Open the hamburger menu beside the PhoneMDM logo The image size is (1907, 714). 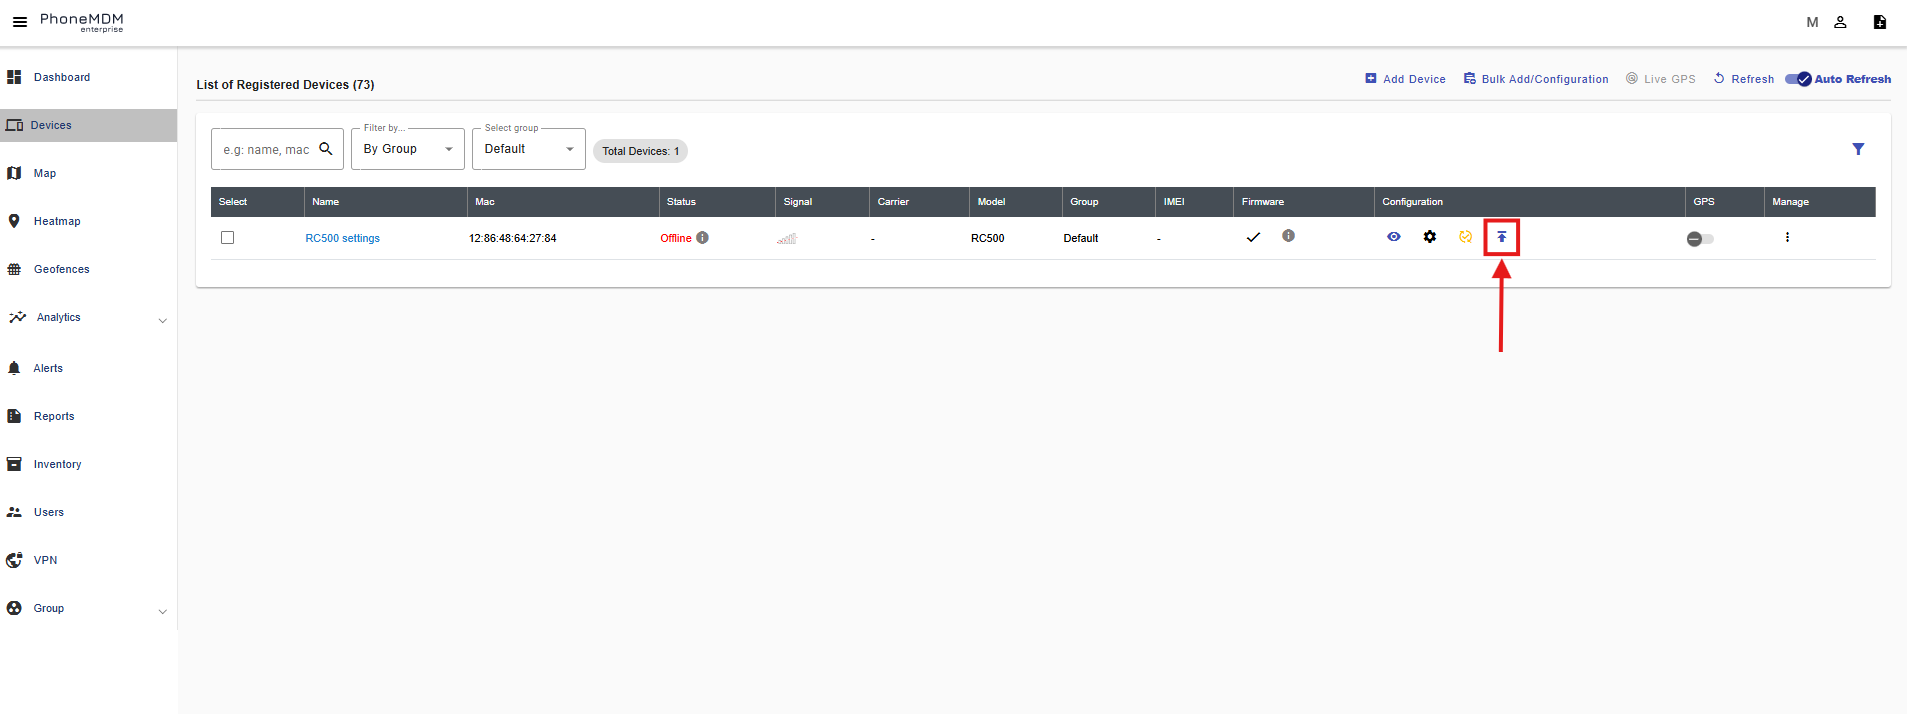click(19, 22)
